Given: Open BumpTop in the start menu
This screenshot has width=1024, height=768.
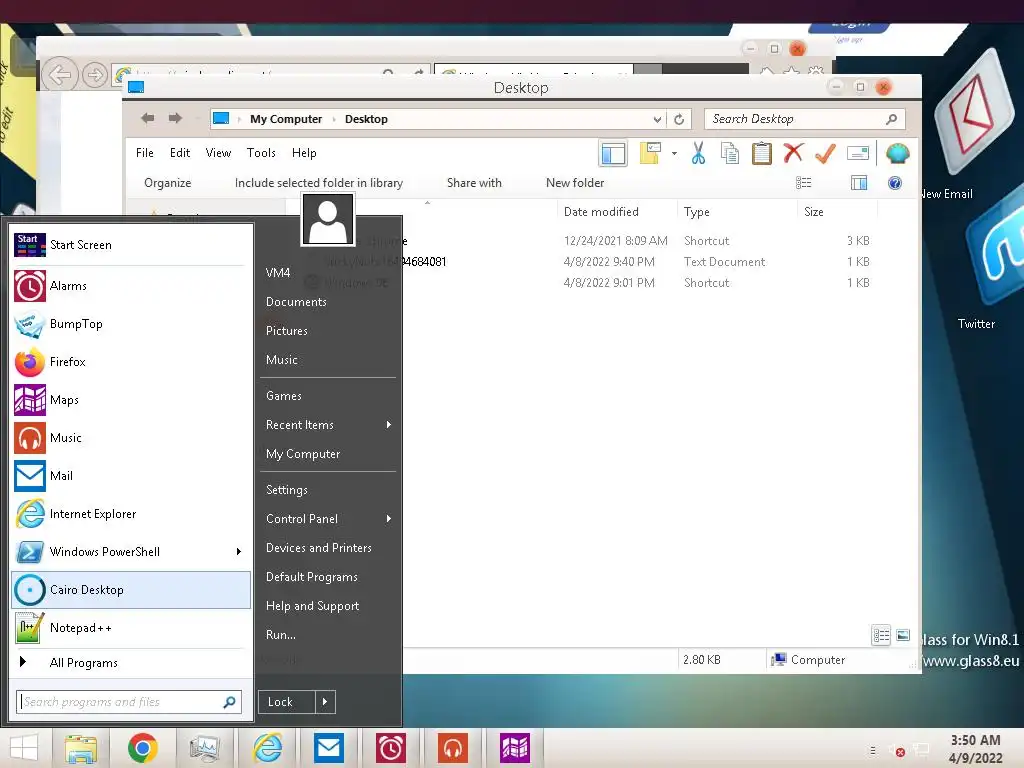Looking at the screenshot, I should [x=131, y=324].
